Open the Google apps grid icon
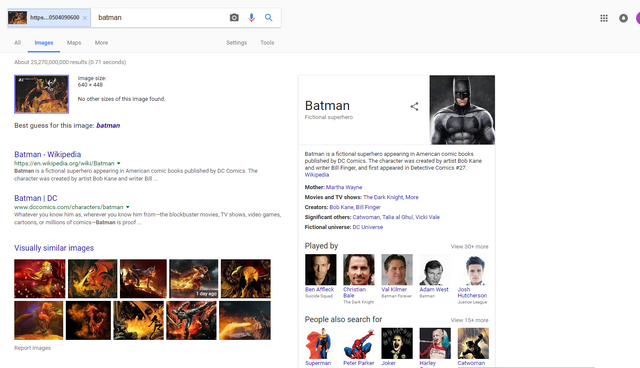 point(604,18)
